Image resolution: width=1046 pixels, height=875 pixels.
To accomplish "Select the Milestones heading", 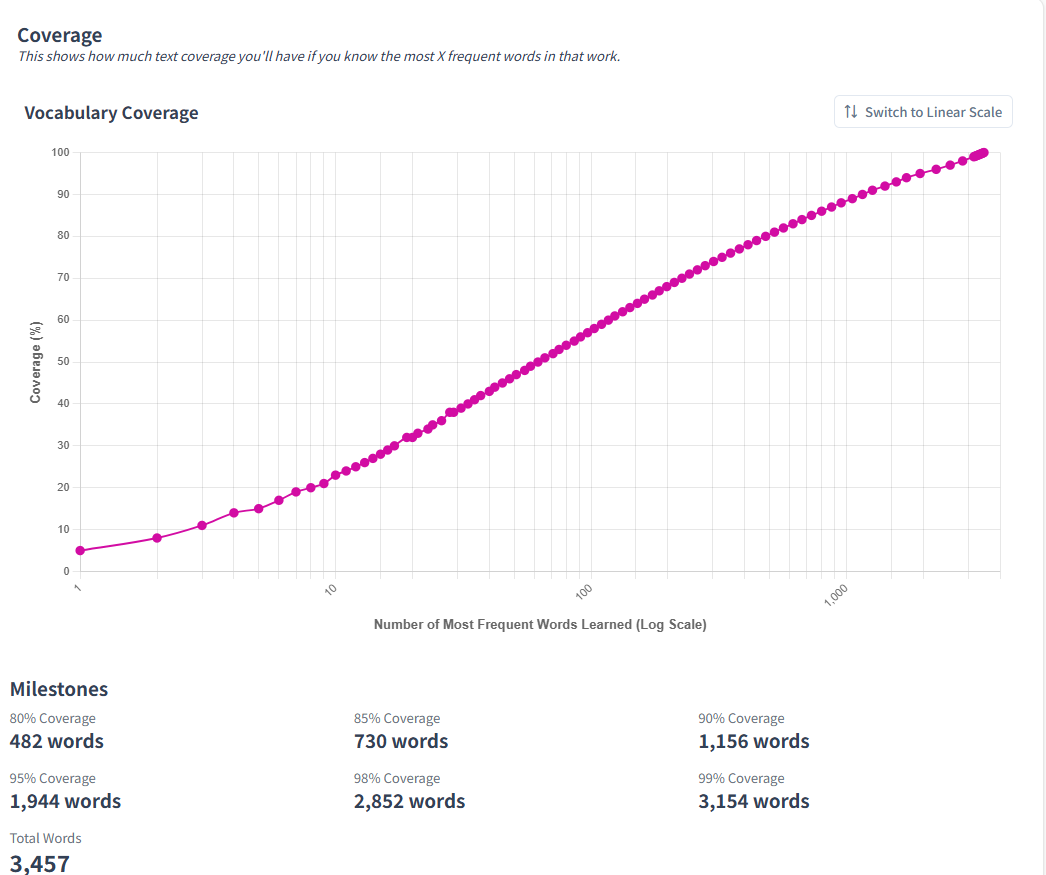I will (59, 689).
